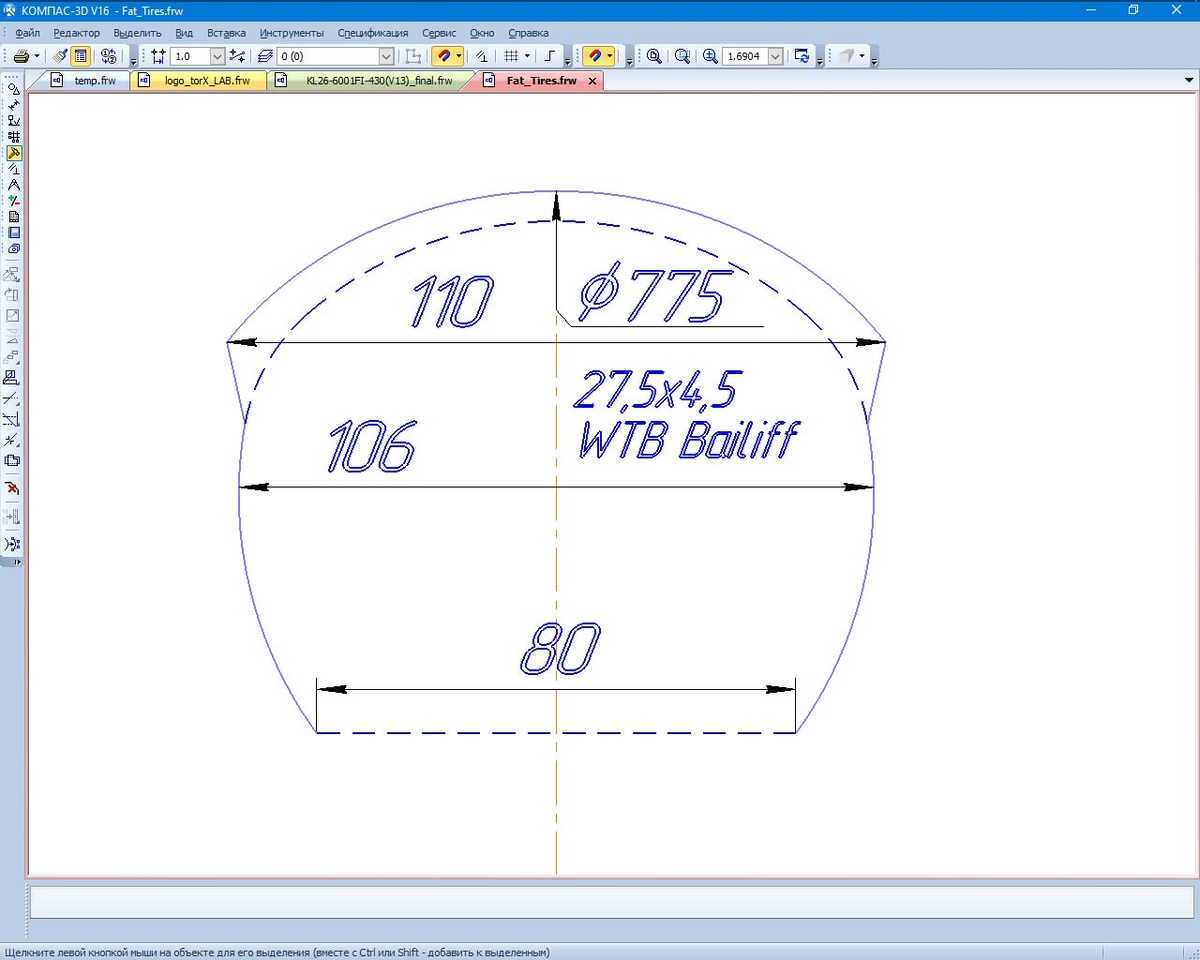Viewport: 1200px width, 960px height.
Task: Open the Dimensions tool panel
Action: tap(14, 105)
